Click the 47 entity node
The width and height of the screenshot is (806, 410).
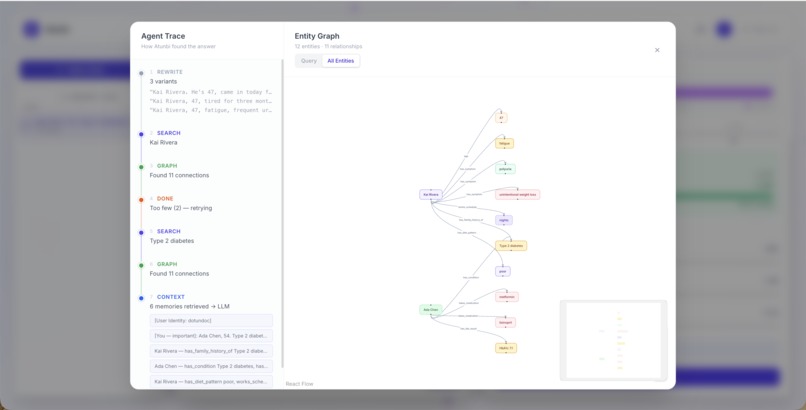501,118
